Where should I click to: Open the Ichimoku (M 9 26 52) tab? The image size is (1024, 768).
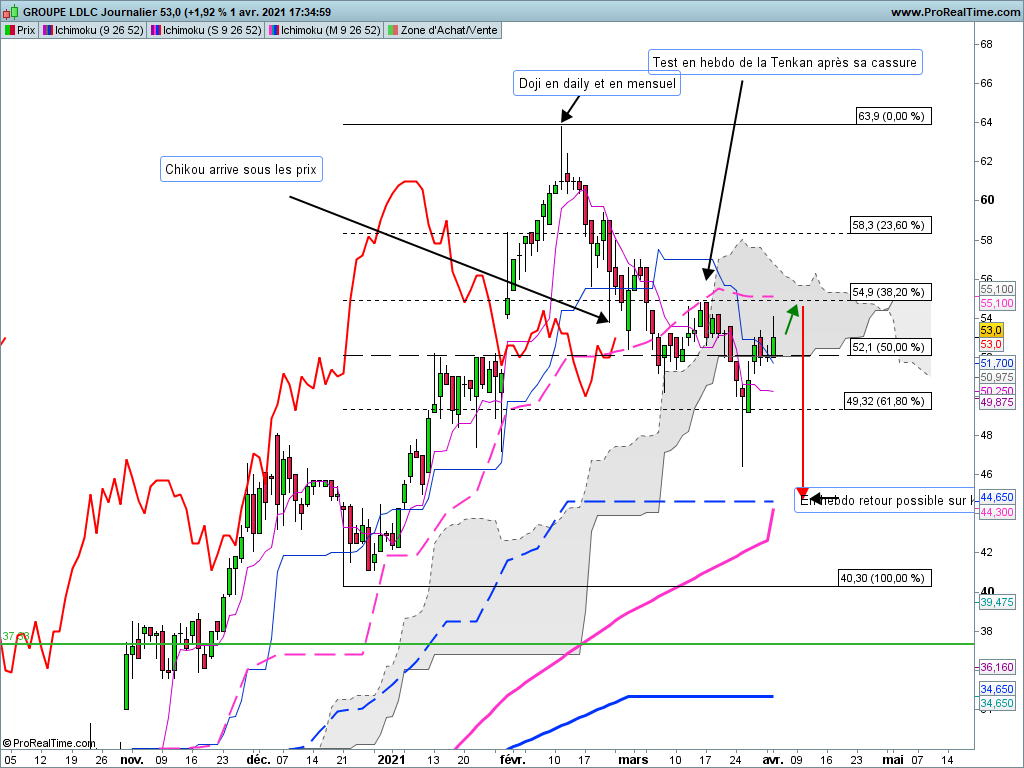point(325,30)
